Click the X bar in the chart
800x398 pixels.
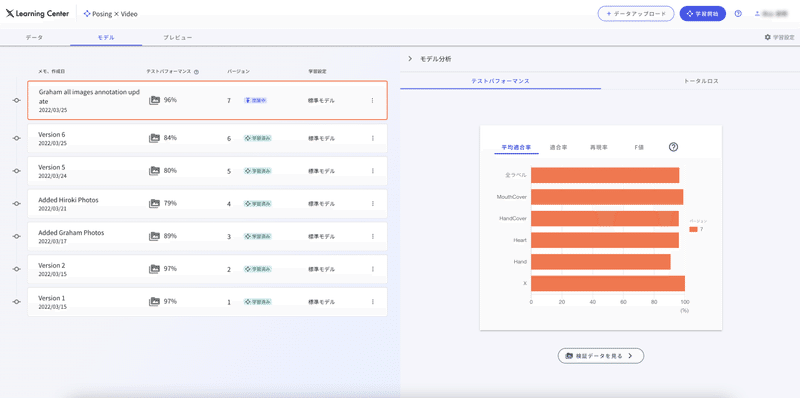tap(608, 284)
